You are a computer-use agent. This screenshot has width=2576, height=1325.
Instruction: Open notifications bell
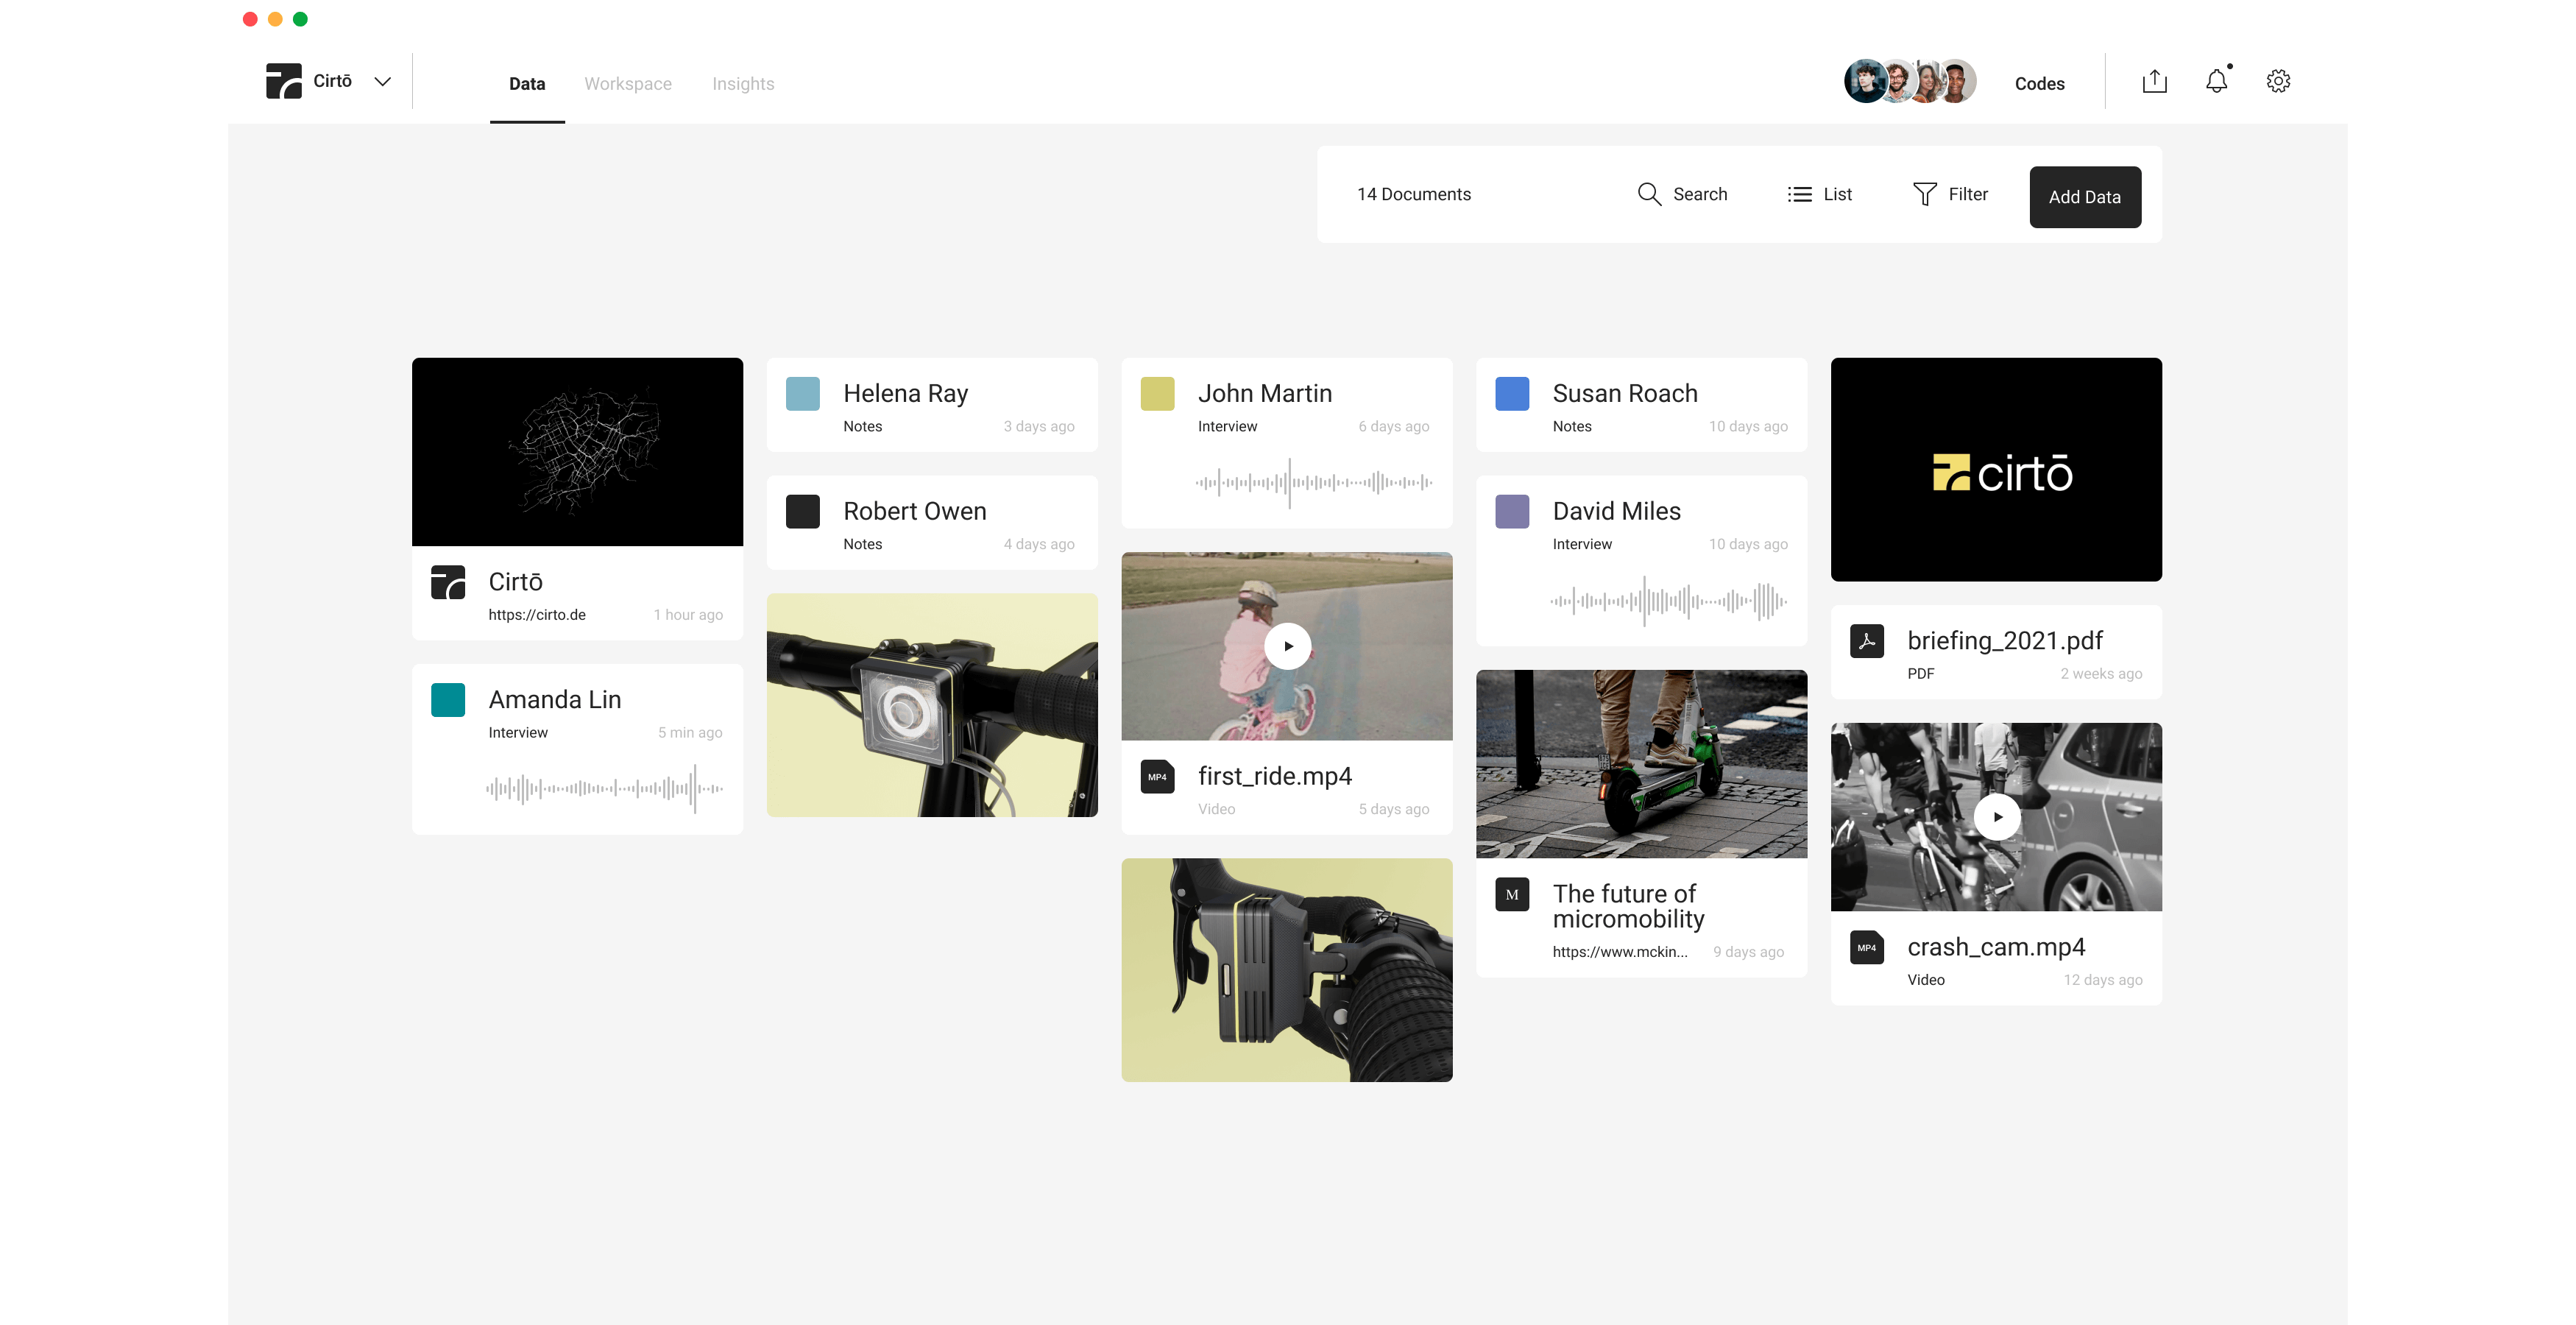[2217, 81]
